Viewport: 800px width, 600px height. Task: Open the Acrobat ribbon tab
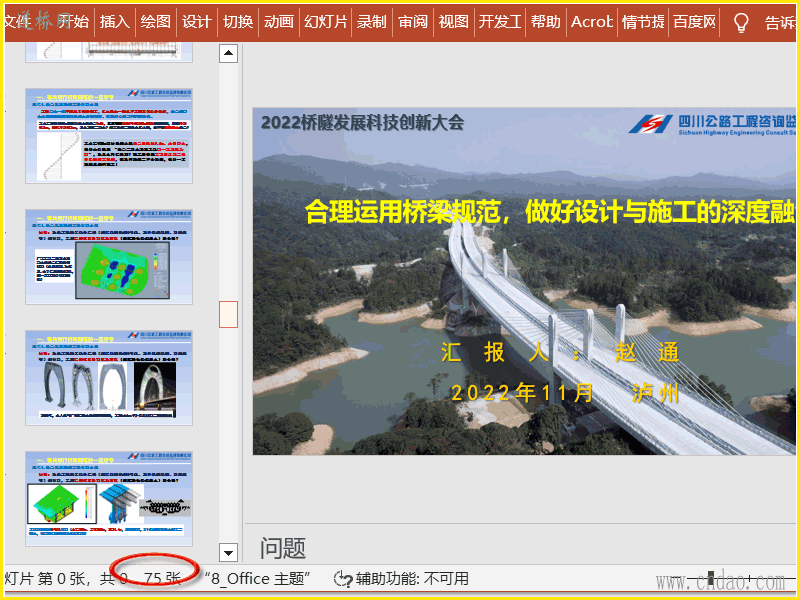(x=592, y=22)
